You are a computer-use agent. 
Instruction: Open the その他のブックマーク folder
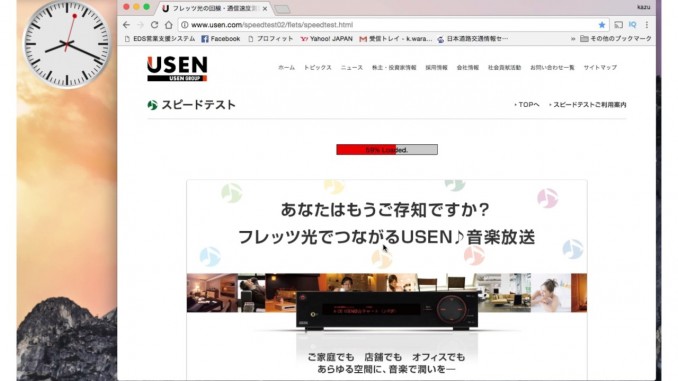616,39
